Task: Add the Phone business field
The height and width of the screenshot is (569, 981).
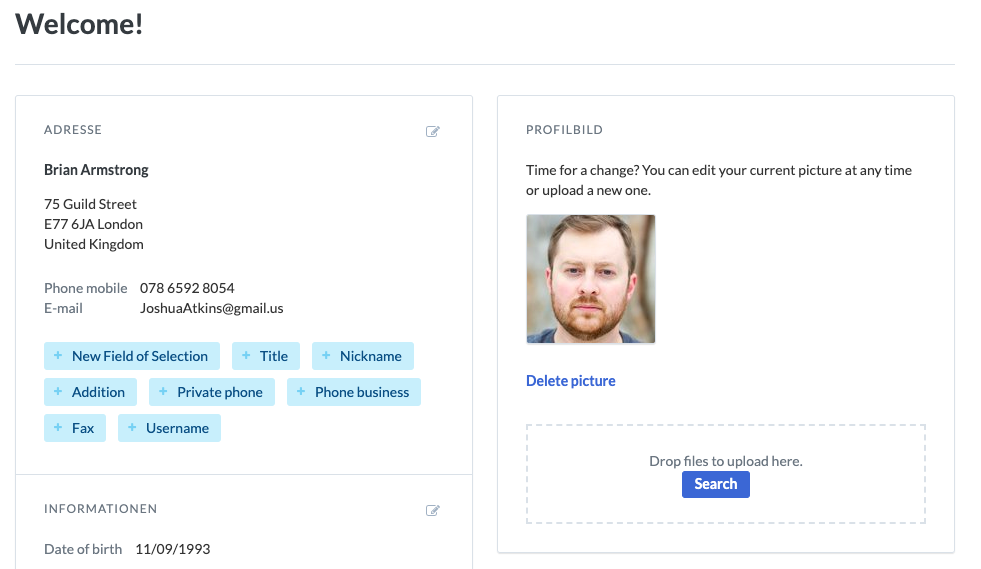Action: (354, 392)
